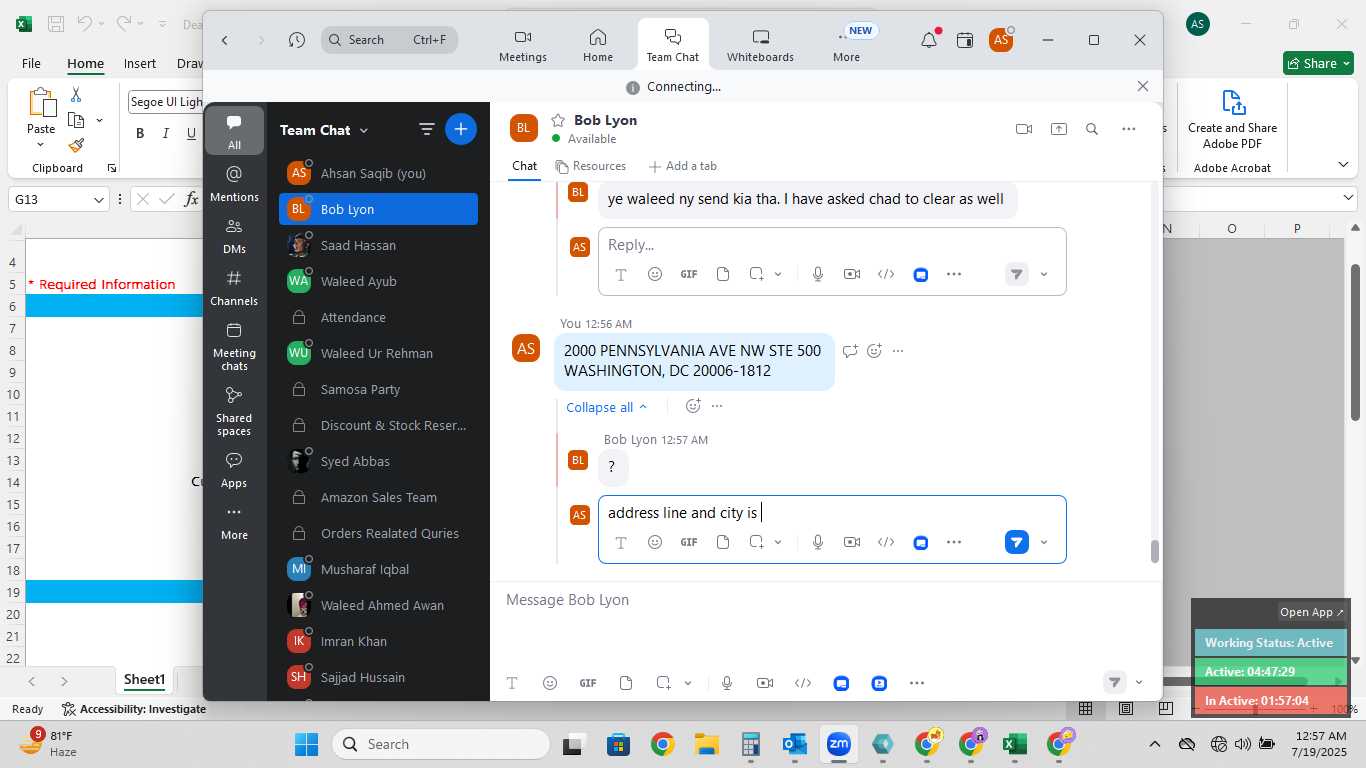Screen dimensions: 1366x768
Task: Open emoji picker in Message Bob Lyon composer
Action: [x=550, y=683]
